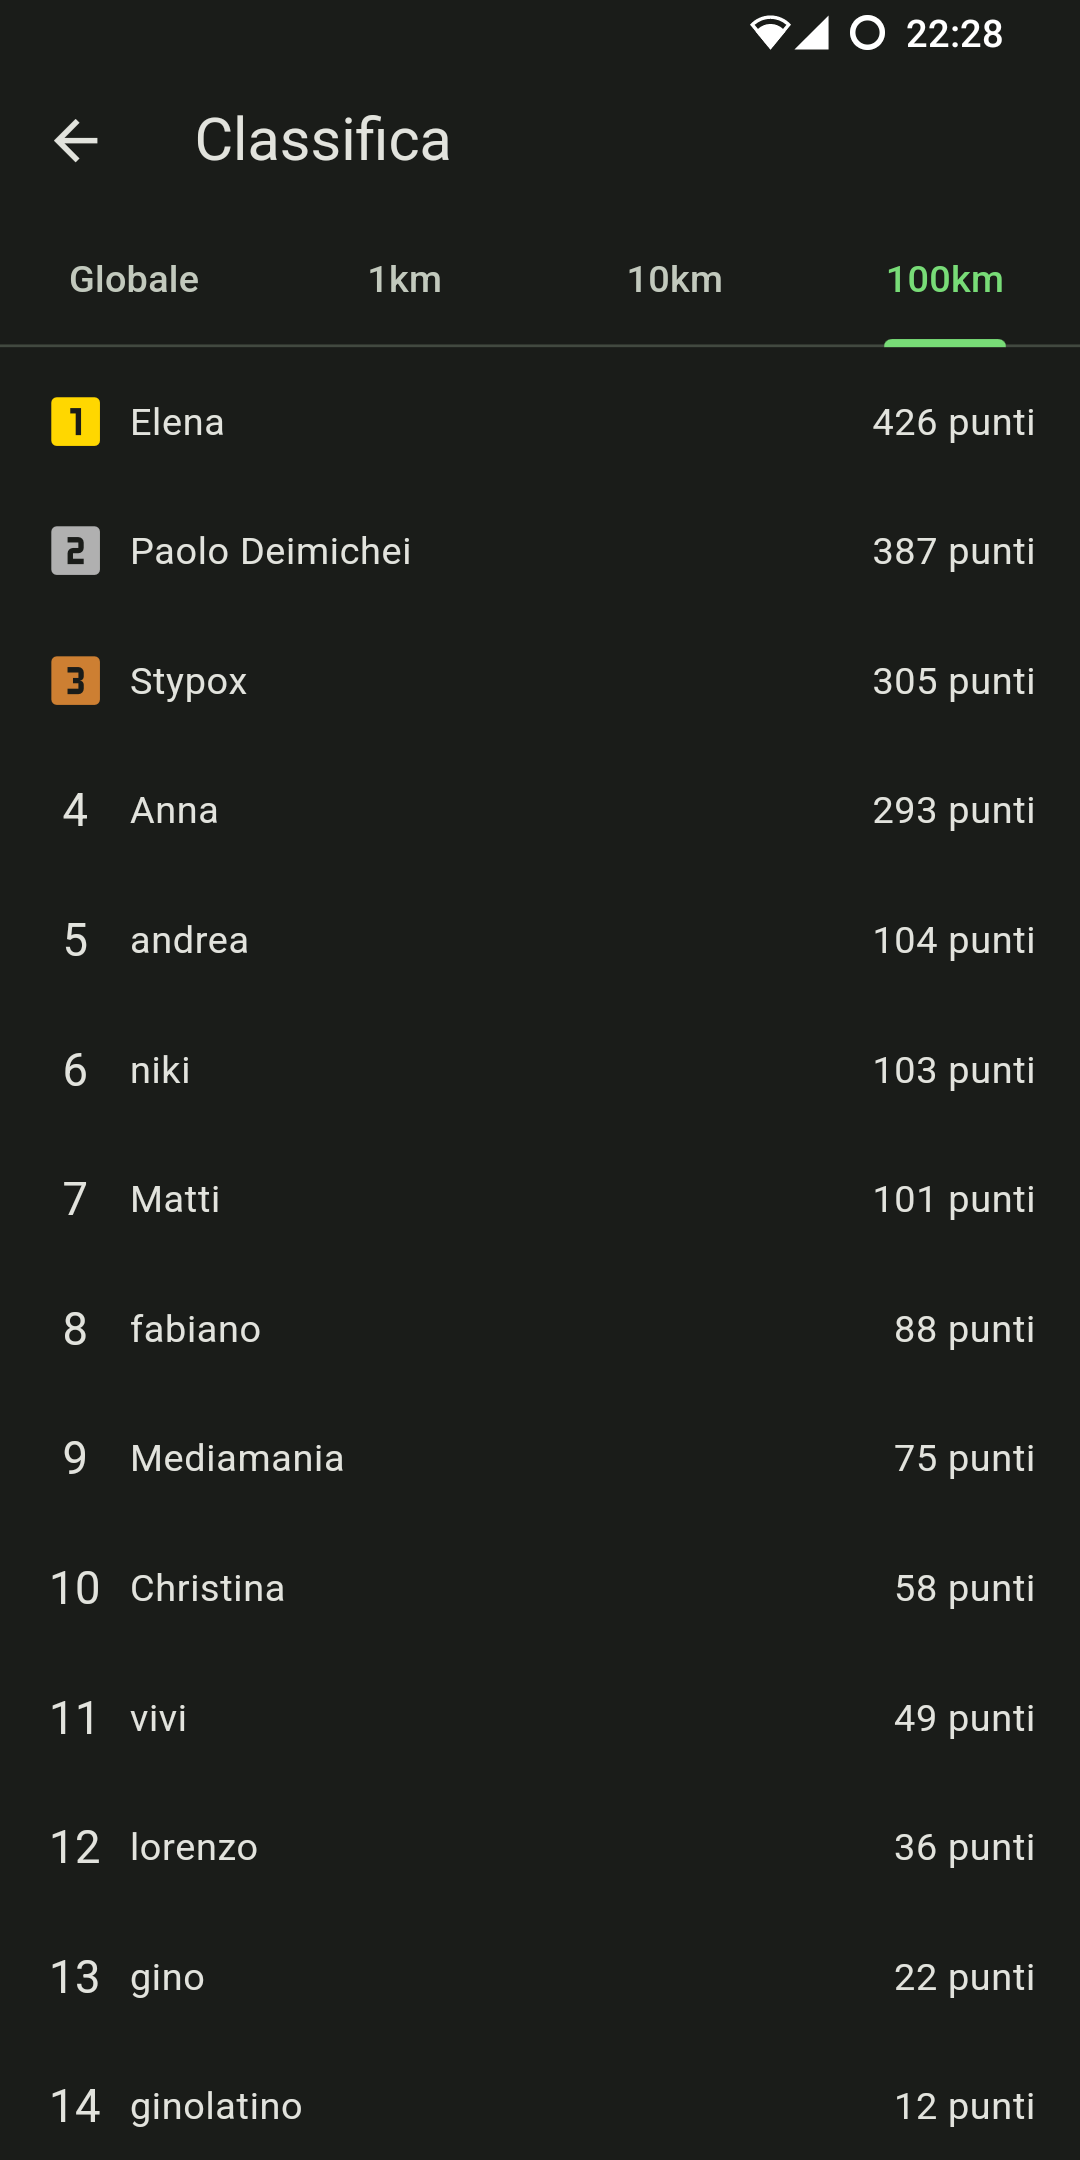Viewport: 1080px width, 2160px height.
Task: Click the 426 punti score
Action: (x=953, y=423)
